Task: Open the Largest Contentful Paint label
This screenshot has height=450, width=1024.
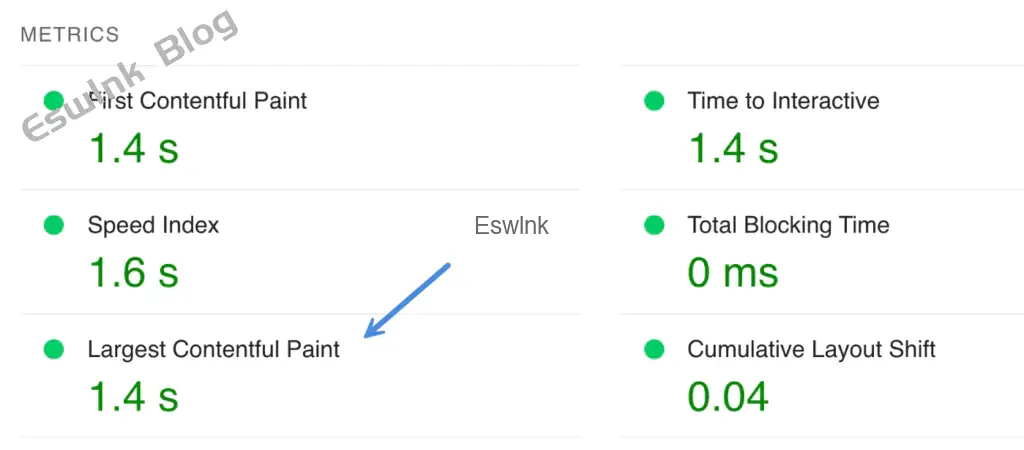Action: [x=214, y=349]
